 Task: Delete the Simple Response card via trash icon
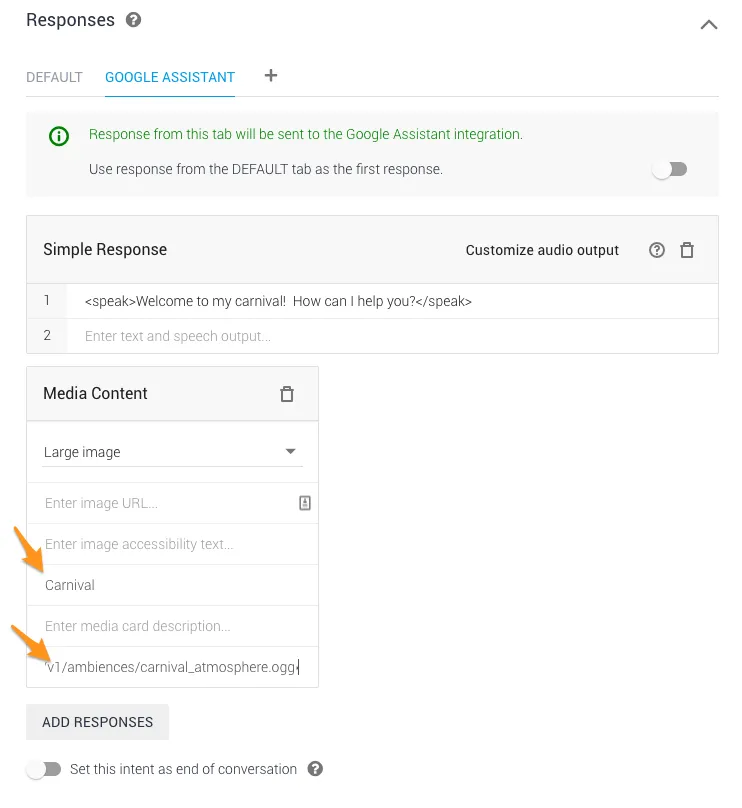[x=687, y=251]
